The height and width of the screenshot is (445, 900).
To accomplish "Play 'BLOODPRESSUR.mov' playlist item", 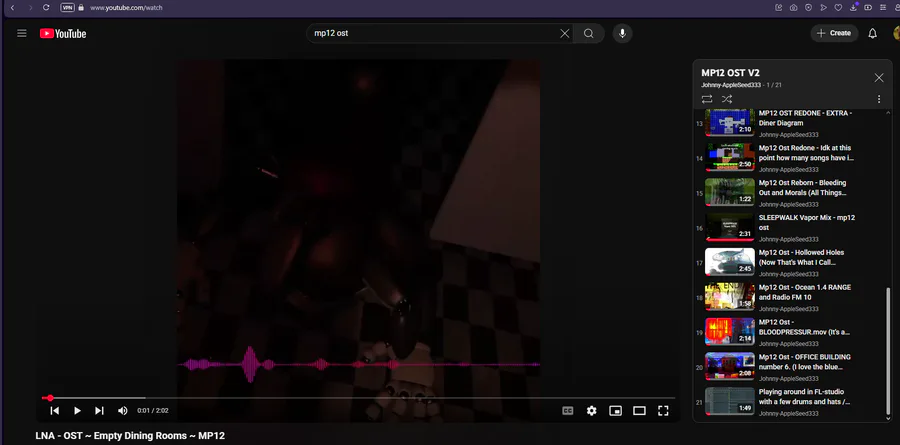I will click(792, 332).
